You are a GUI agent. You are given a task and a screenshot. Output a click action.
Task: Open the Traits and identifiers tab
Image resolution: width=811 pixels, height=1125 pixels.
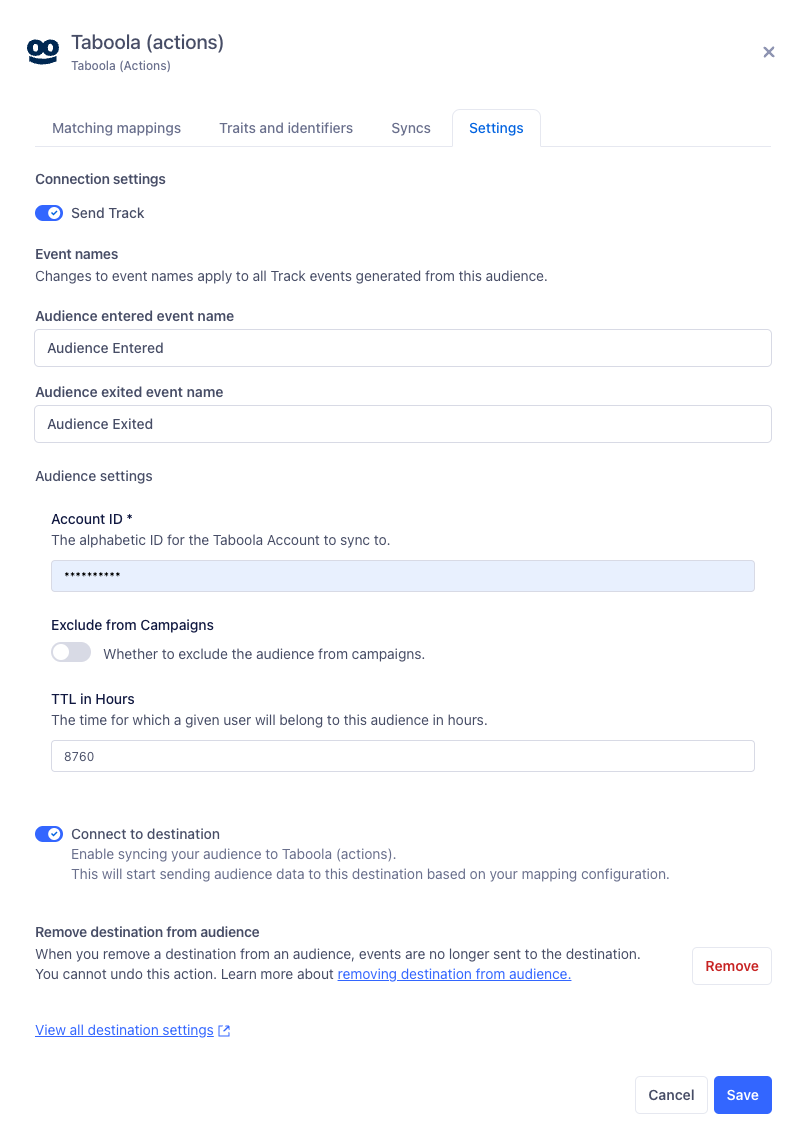point(286,128)
